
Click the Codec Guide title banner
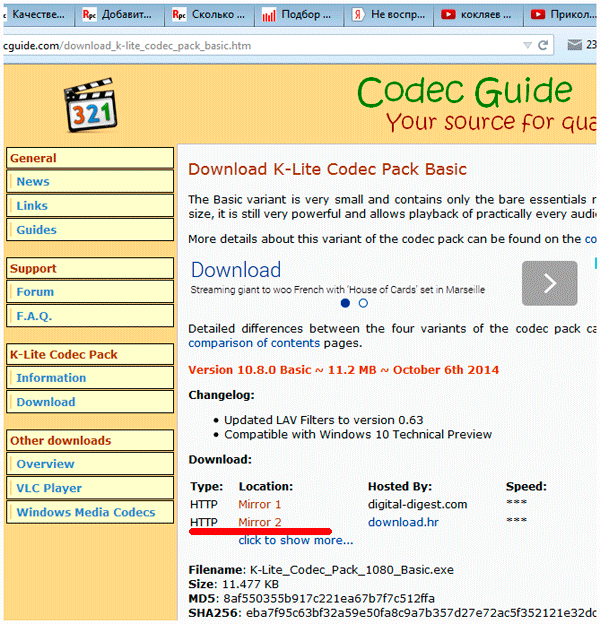(x=465, y=92)
